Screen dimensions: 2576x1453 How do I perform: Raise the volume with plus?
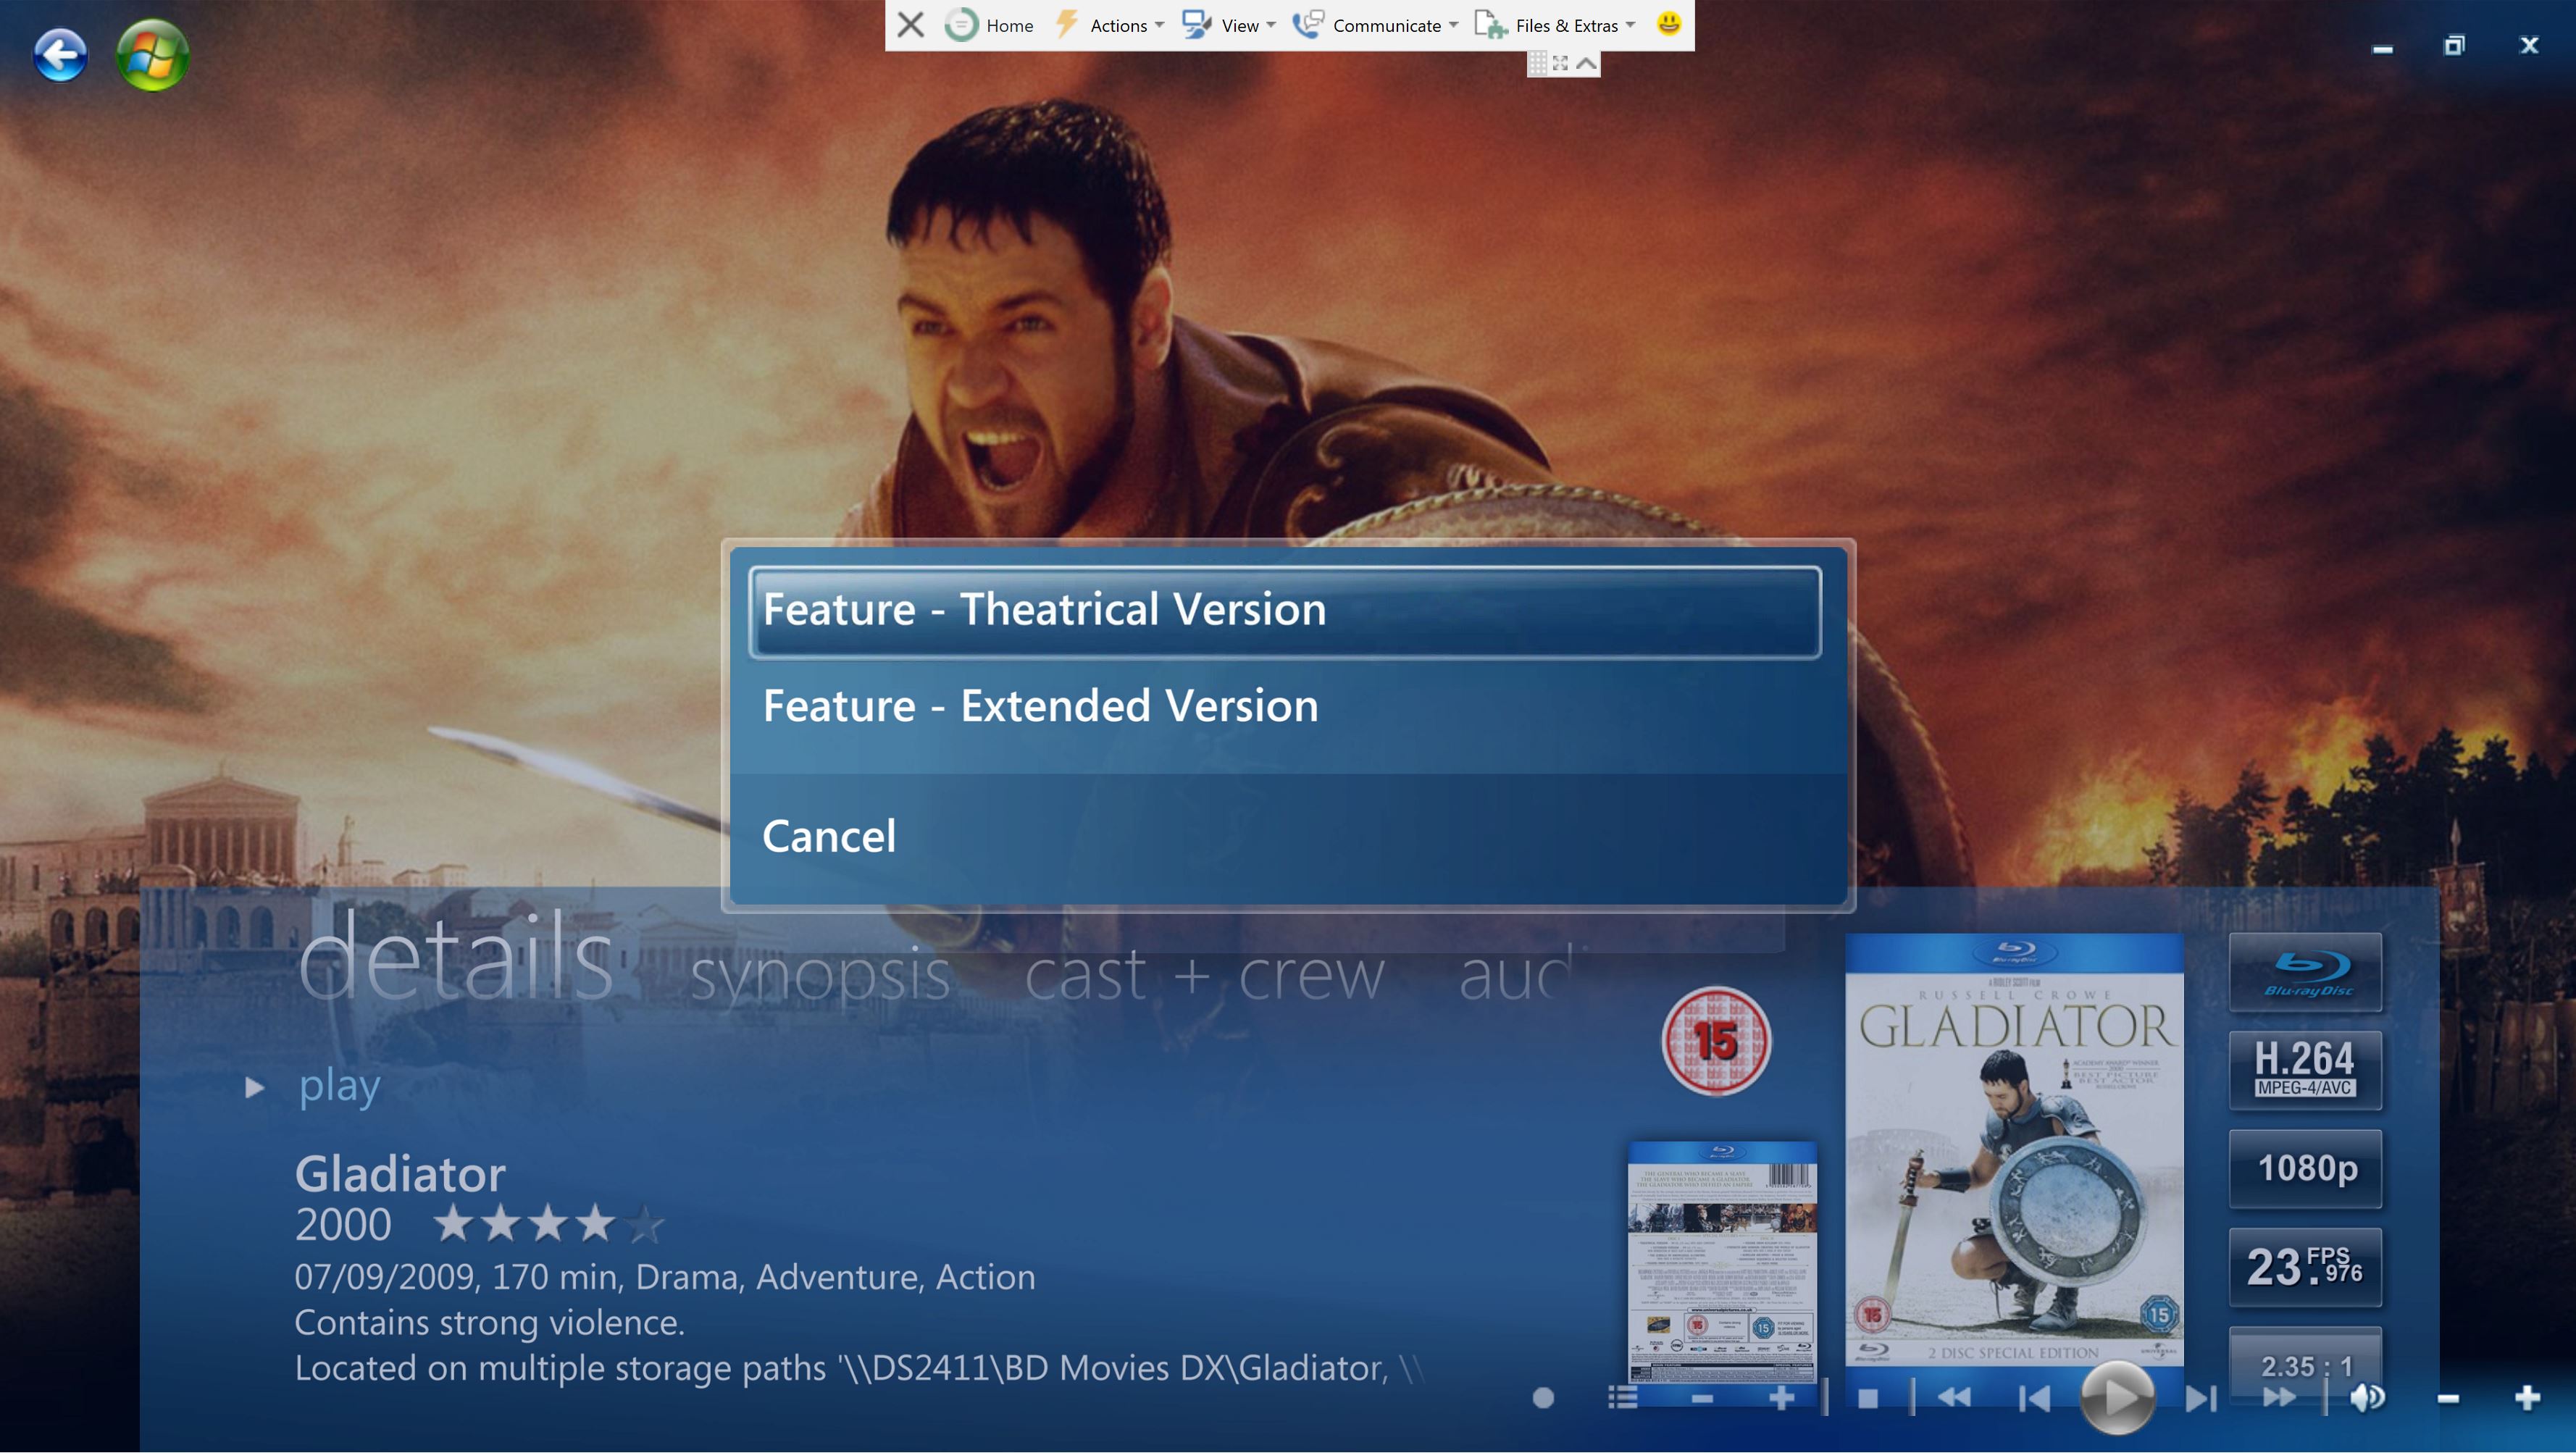pyautogui.click(x=2527, y=1398)
